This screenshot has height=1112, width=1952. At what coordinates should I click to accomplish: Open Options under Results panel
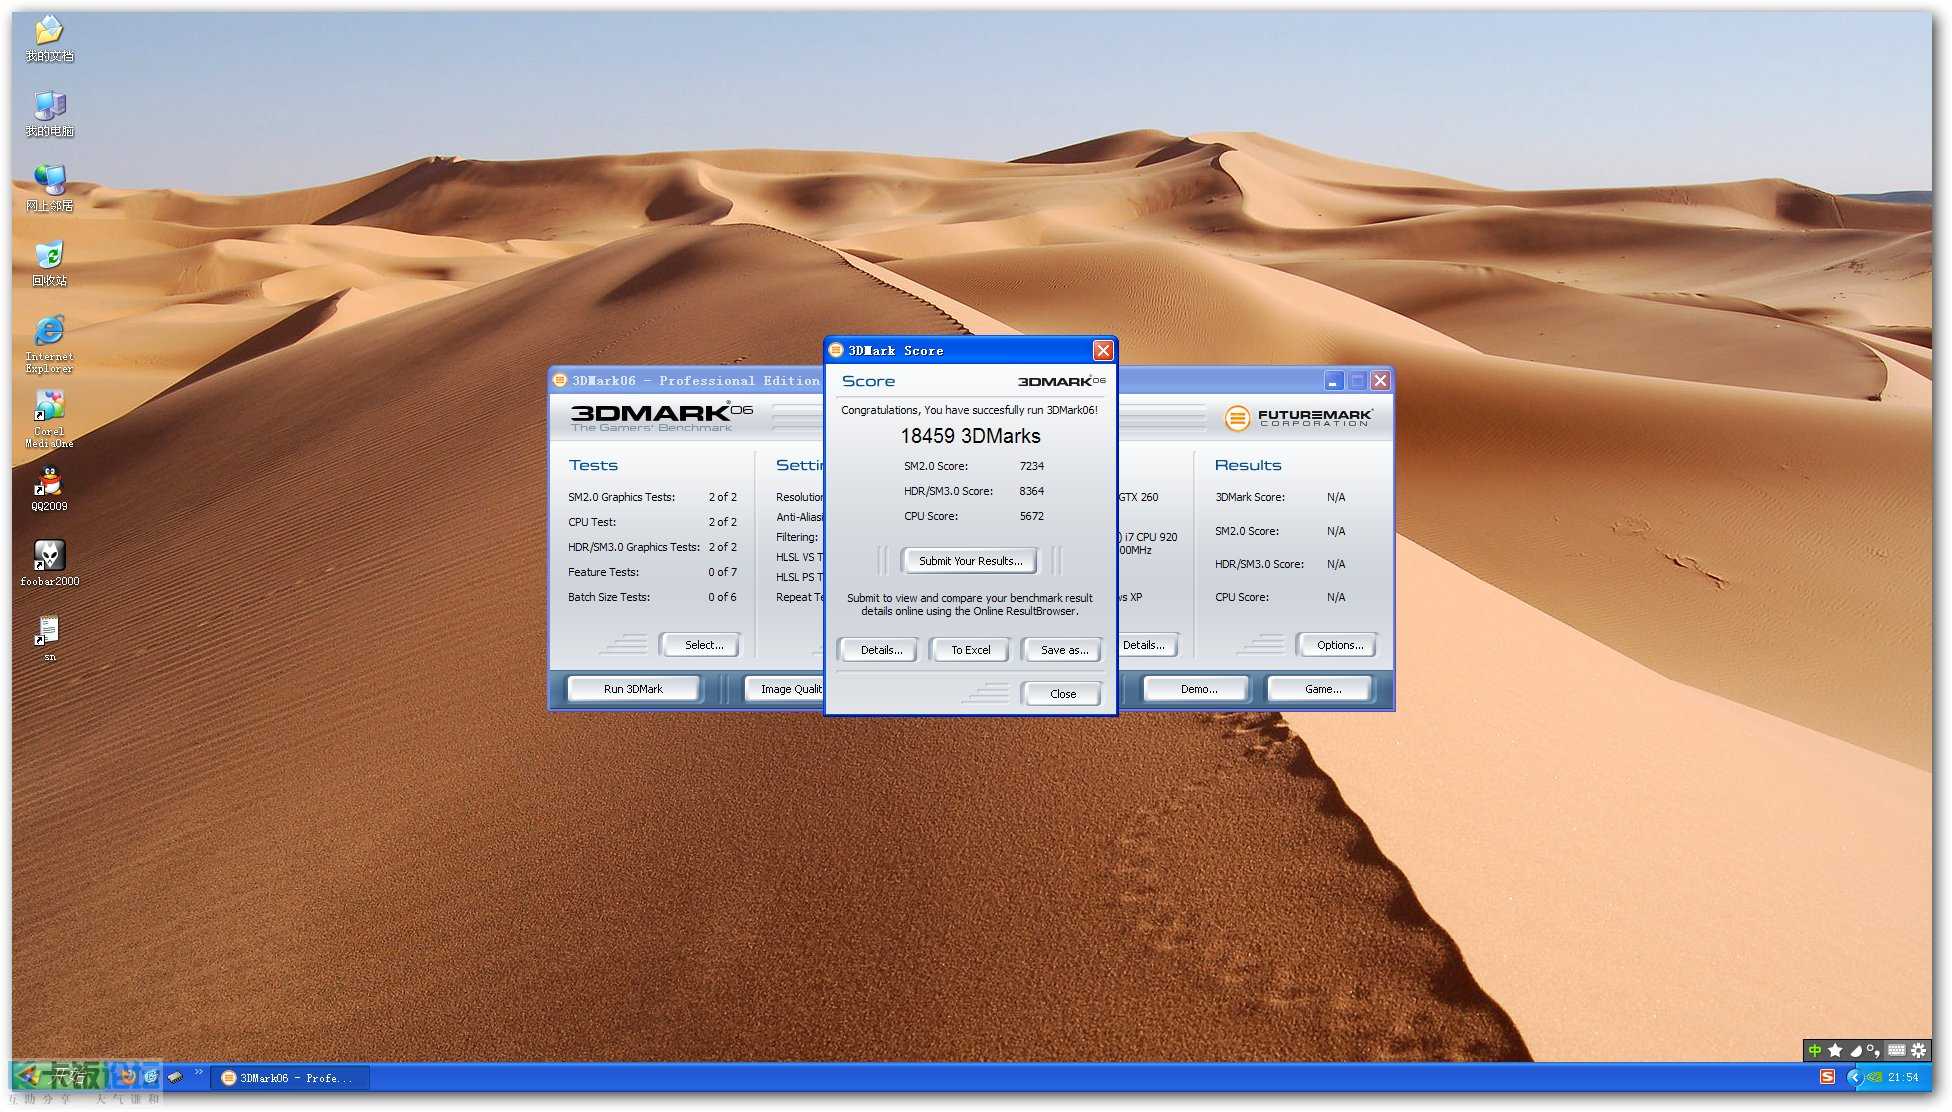pos(1339,645)
